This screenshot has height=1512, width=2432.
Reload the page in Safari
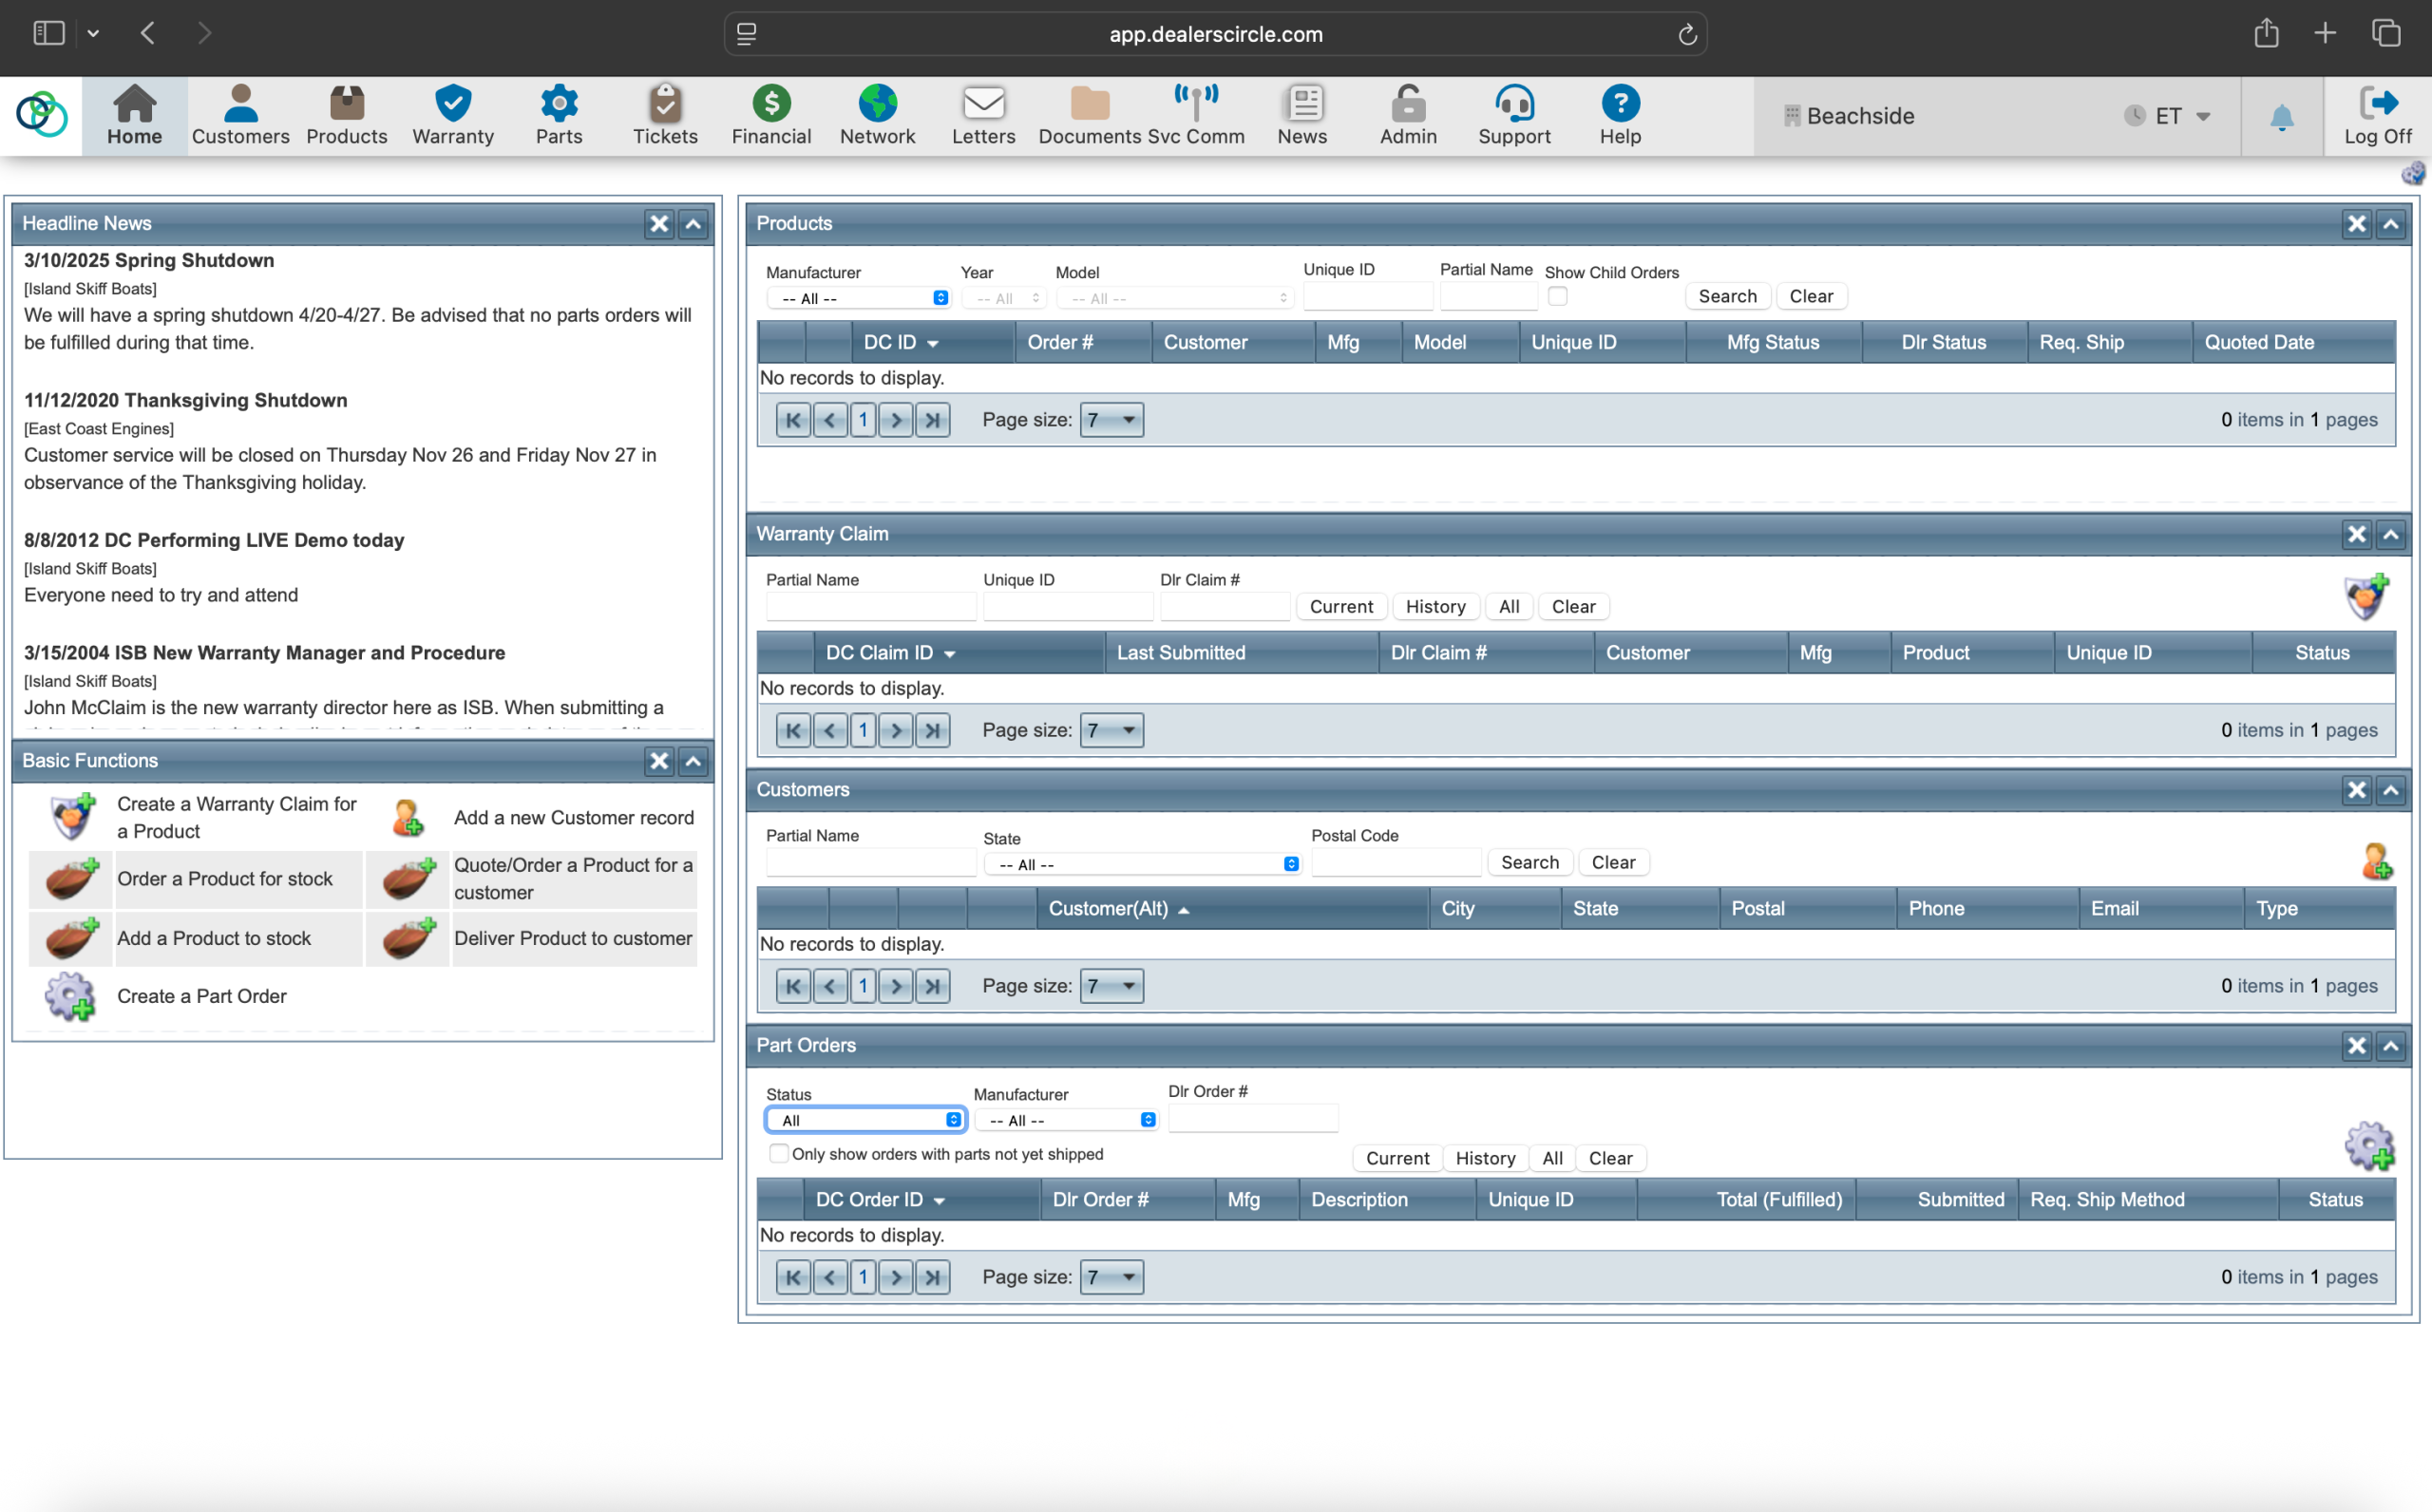point(1687,34)
